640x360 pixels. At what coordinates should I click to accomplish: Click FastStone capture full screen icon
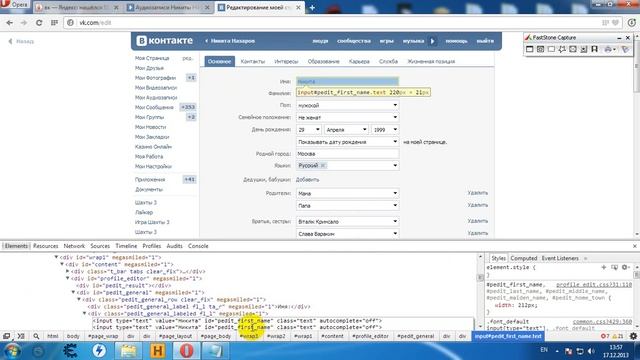pyautogui.click(x=573, y=49)
